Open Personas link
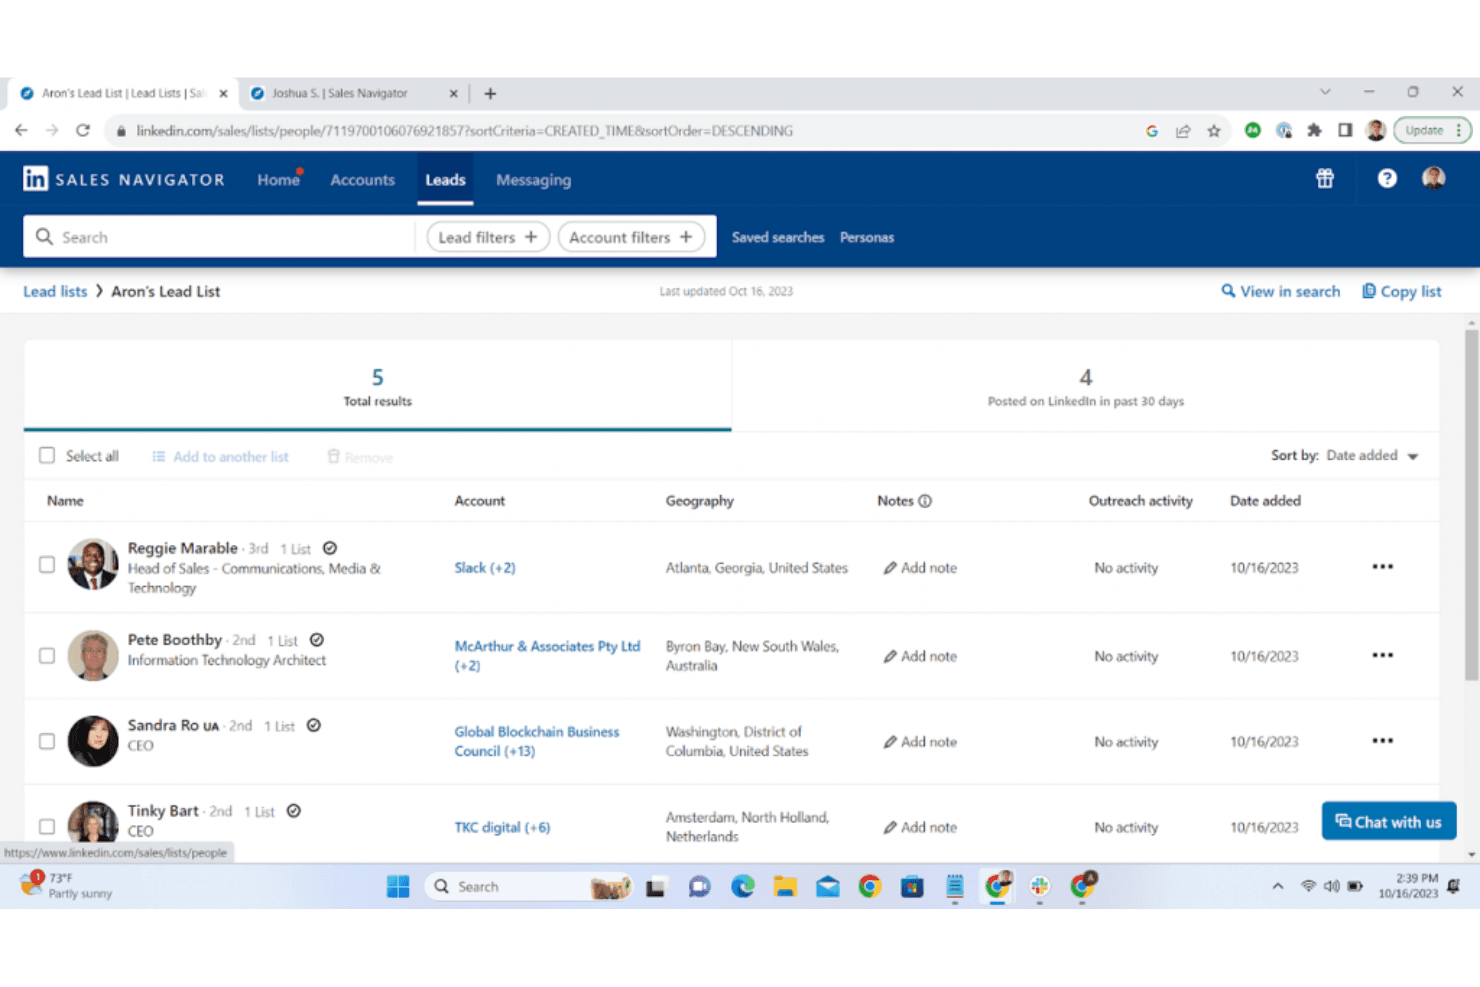Viewport: 1480px width, 987px height. [867, 237]
